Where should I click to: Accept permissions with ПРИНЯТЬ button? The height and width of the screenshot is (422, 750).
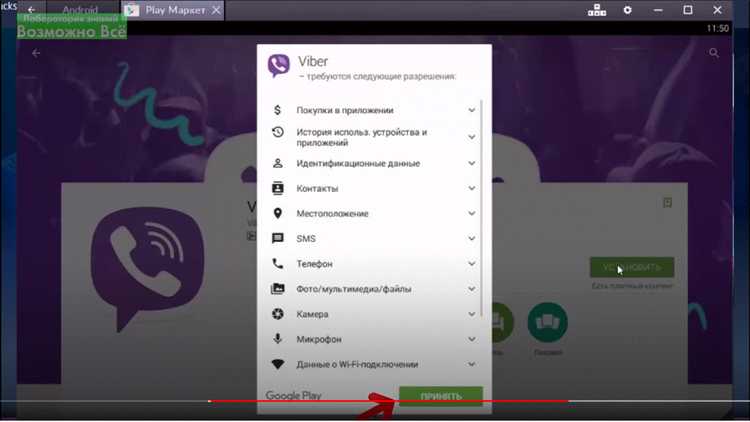[441, 396]
